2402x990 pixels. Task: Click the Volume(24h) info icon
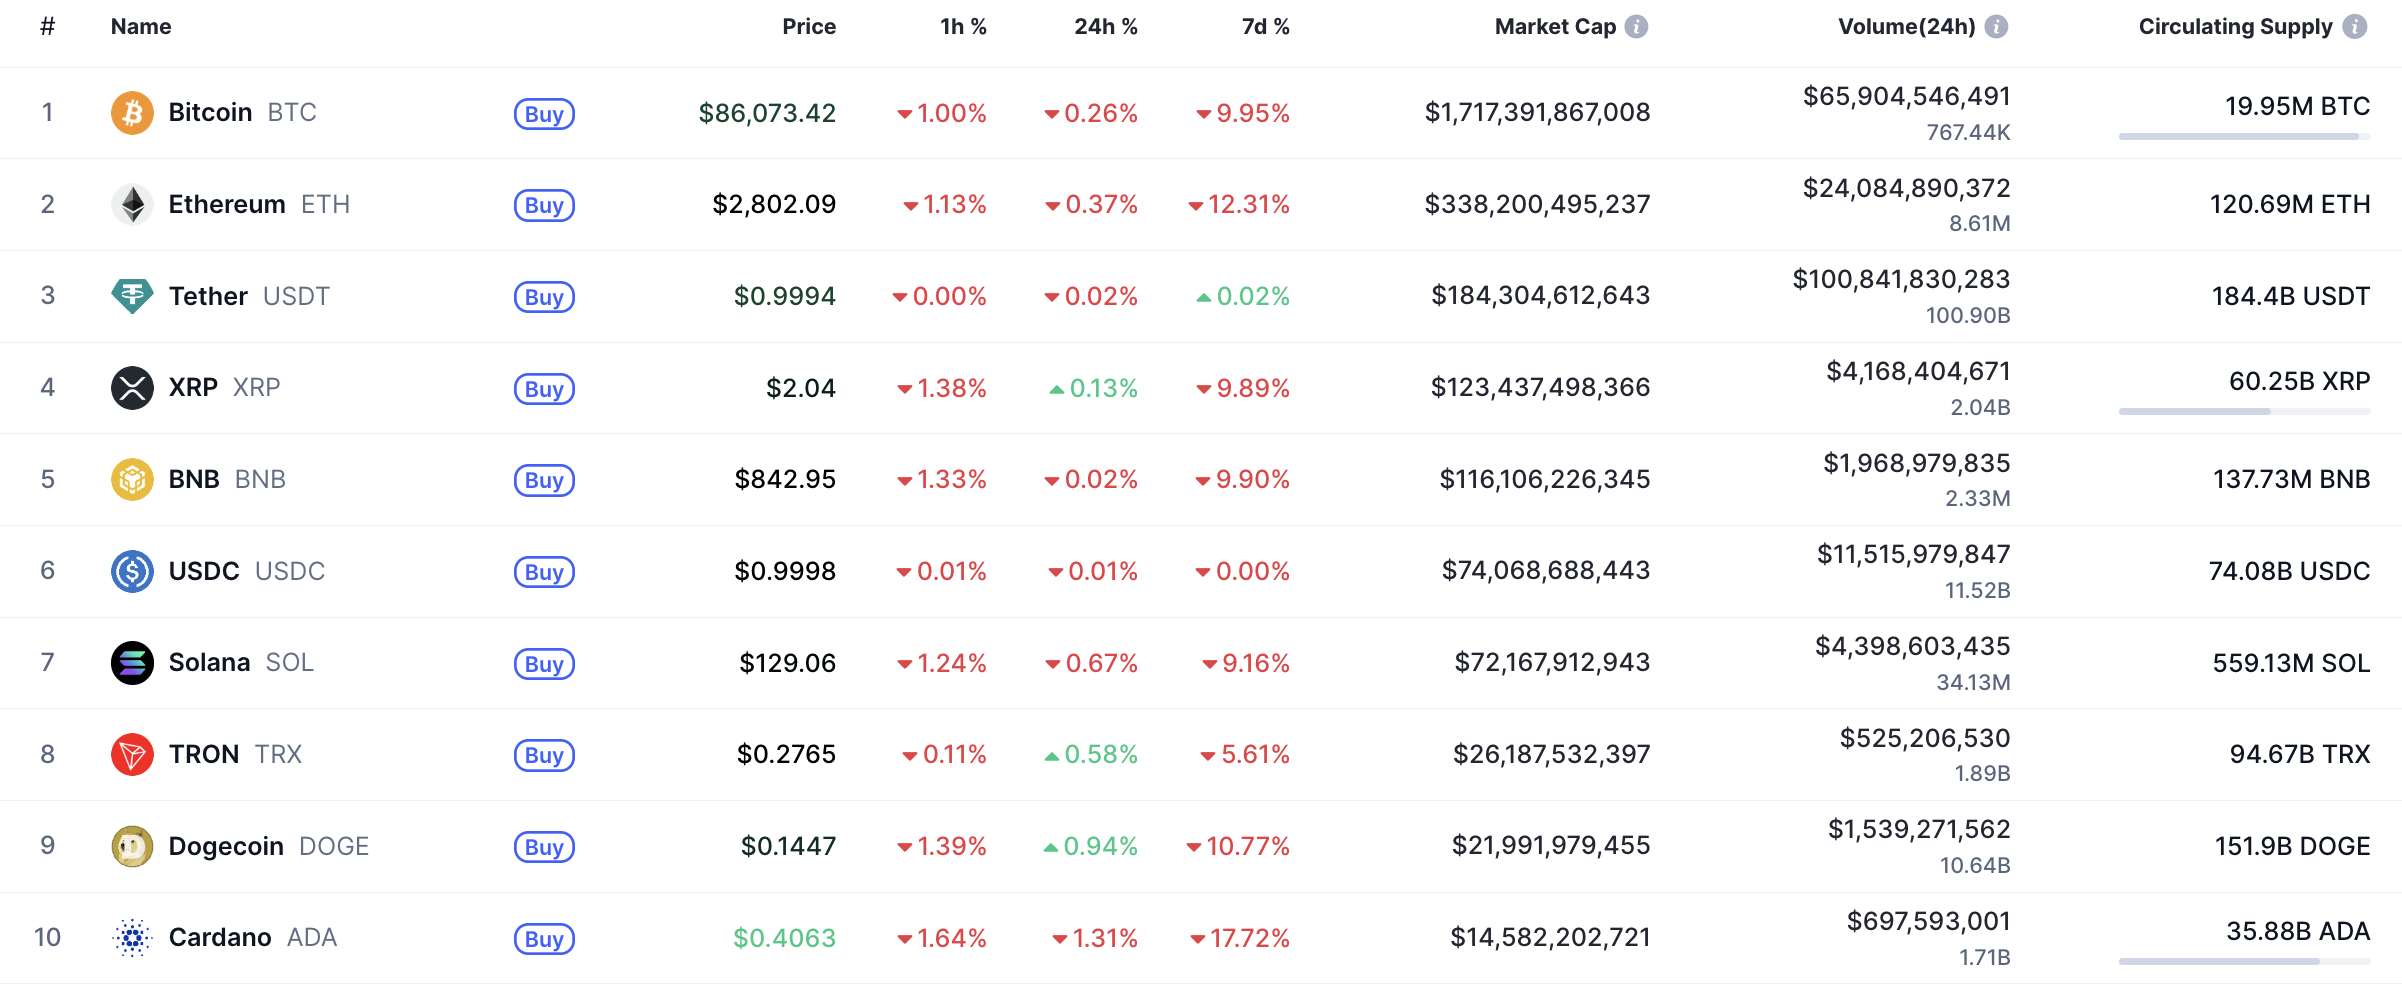[1996, 27]
